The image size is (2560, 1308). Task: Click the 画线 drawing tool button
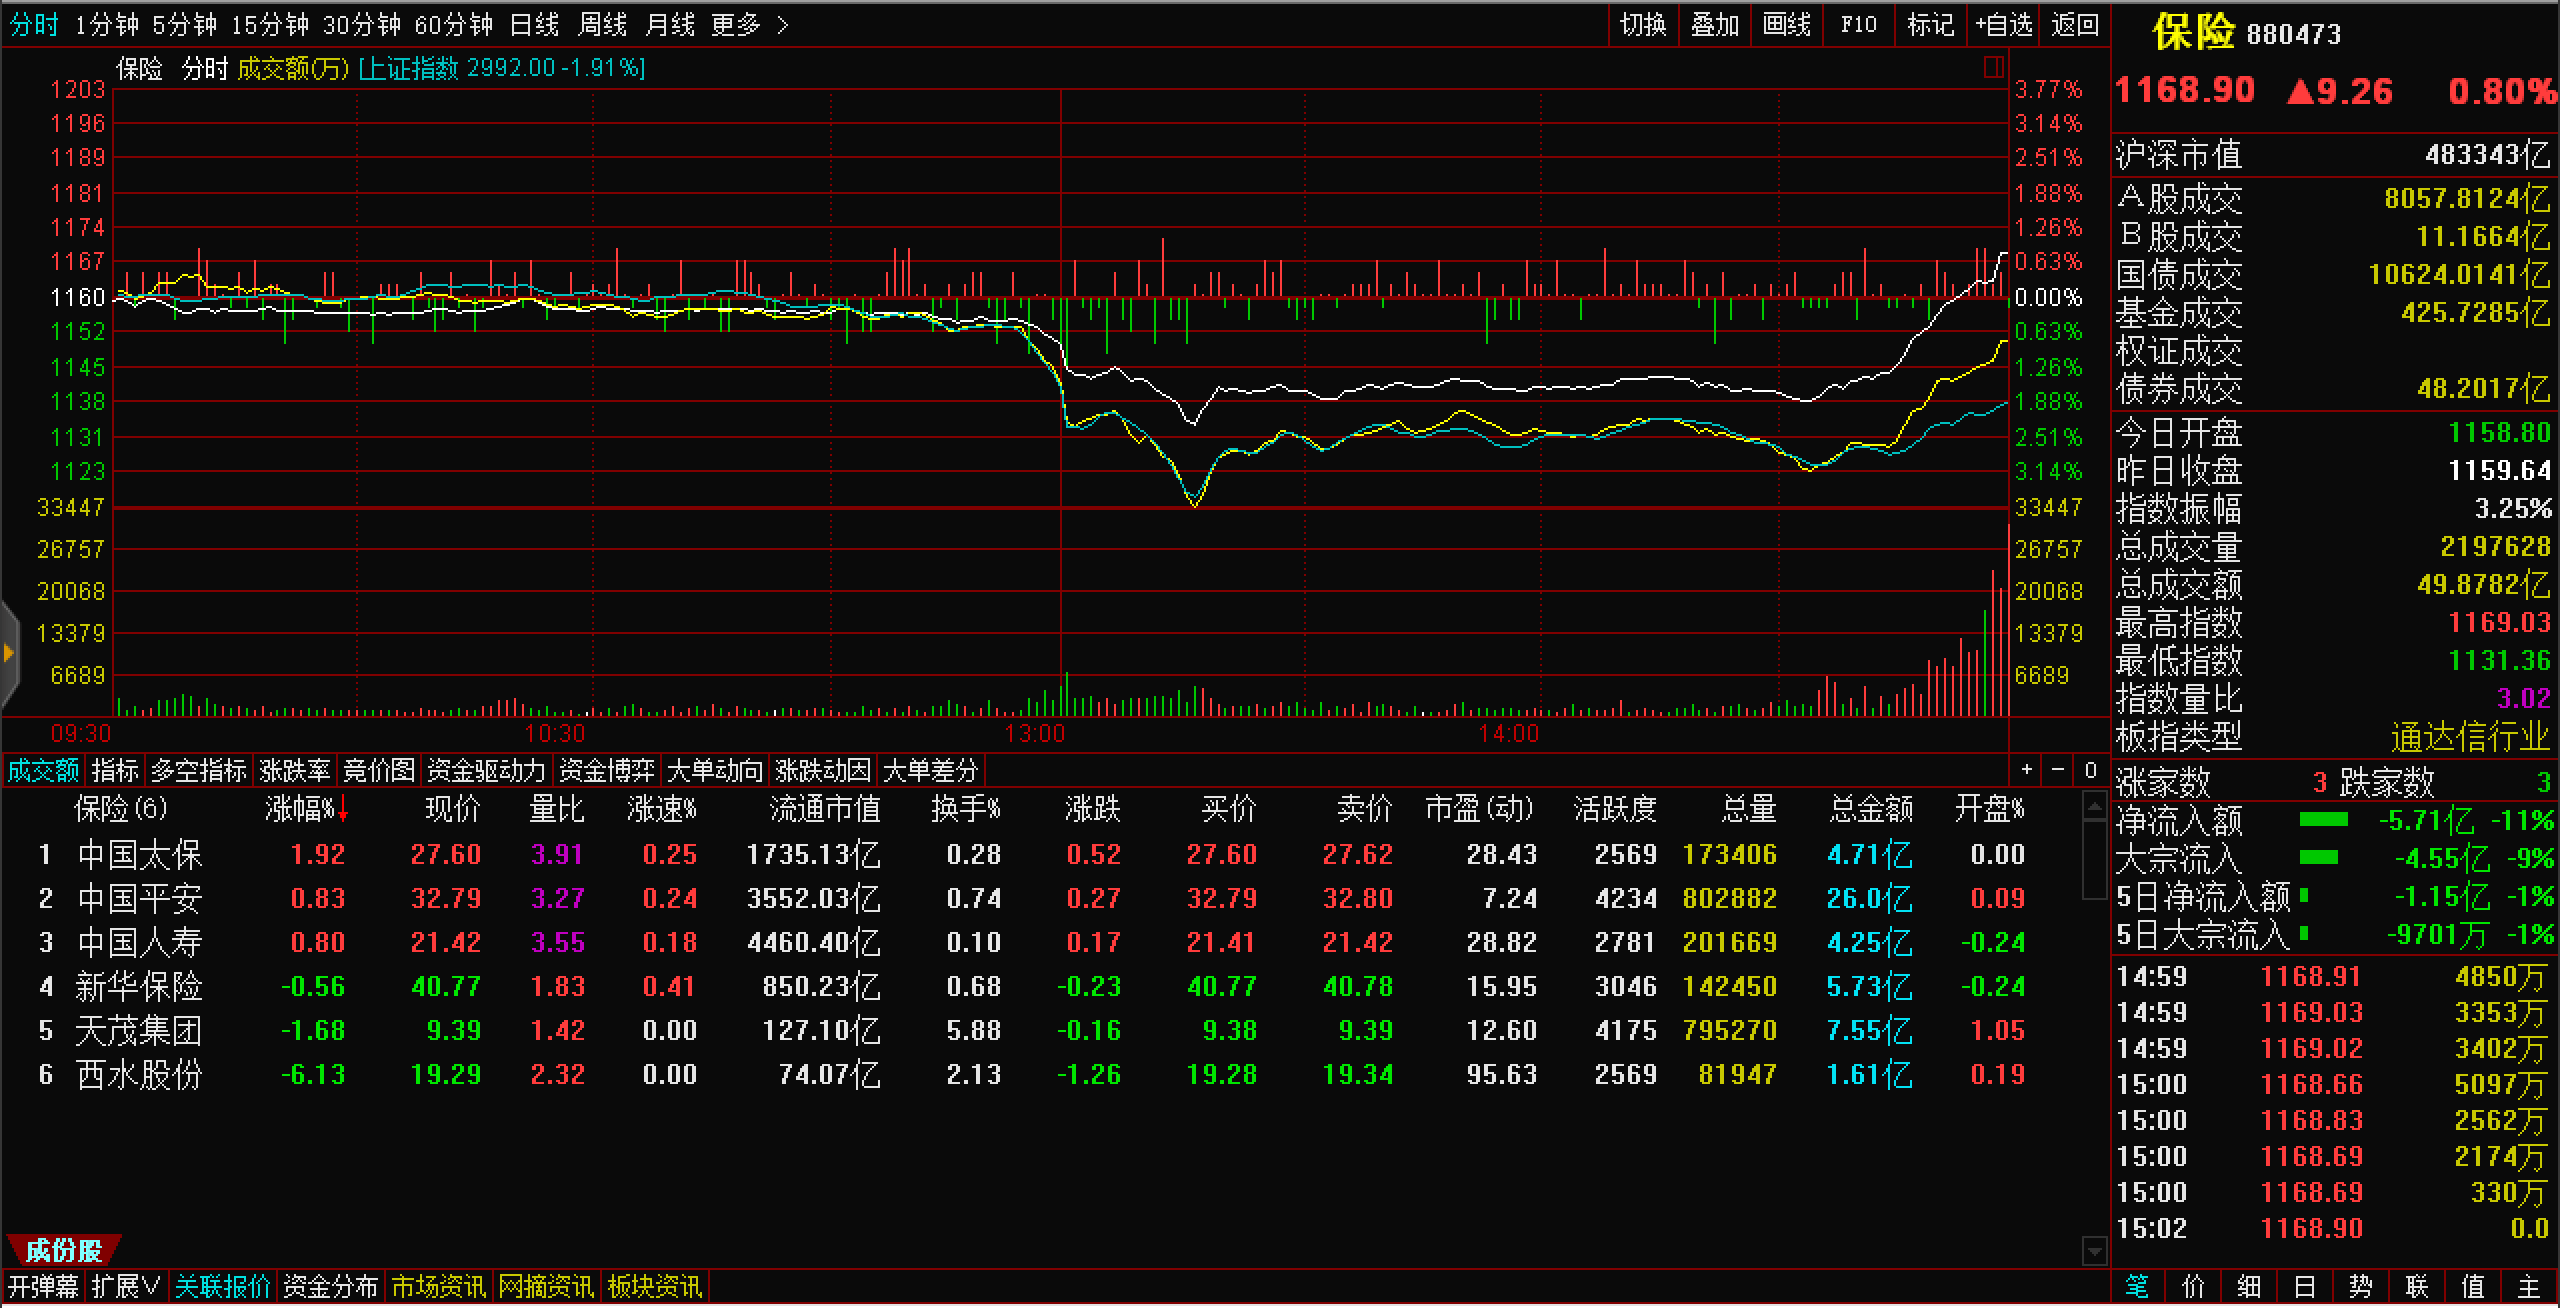pos(1787,24)
